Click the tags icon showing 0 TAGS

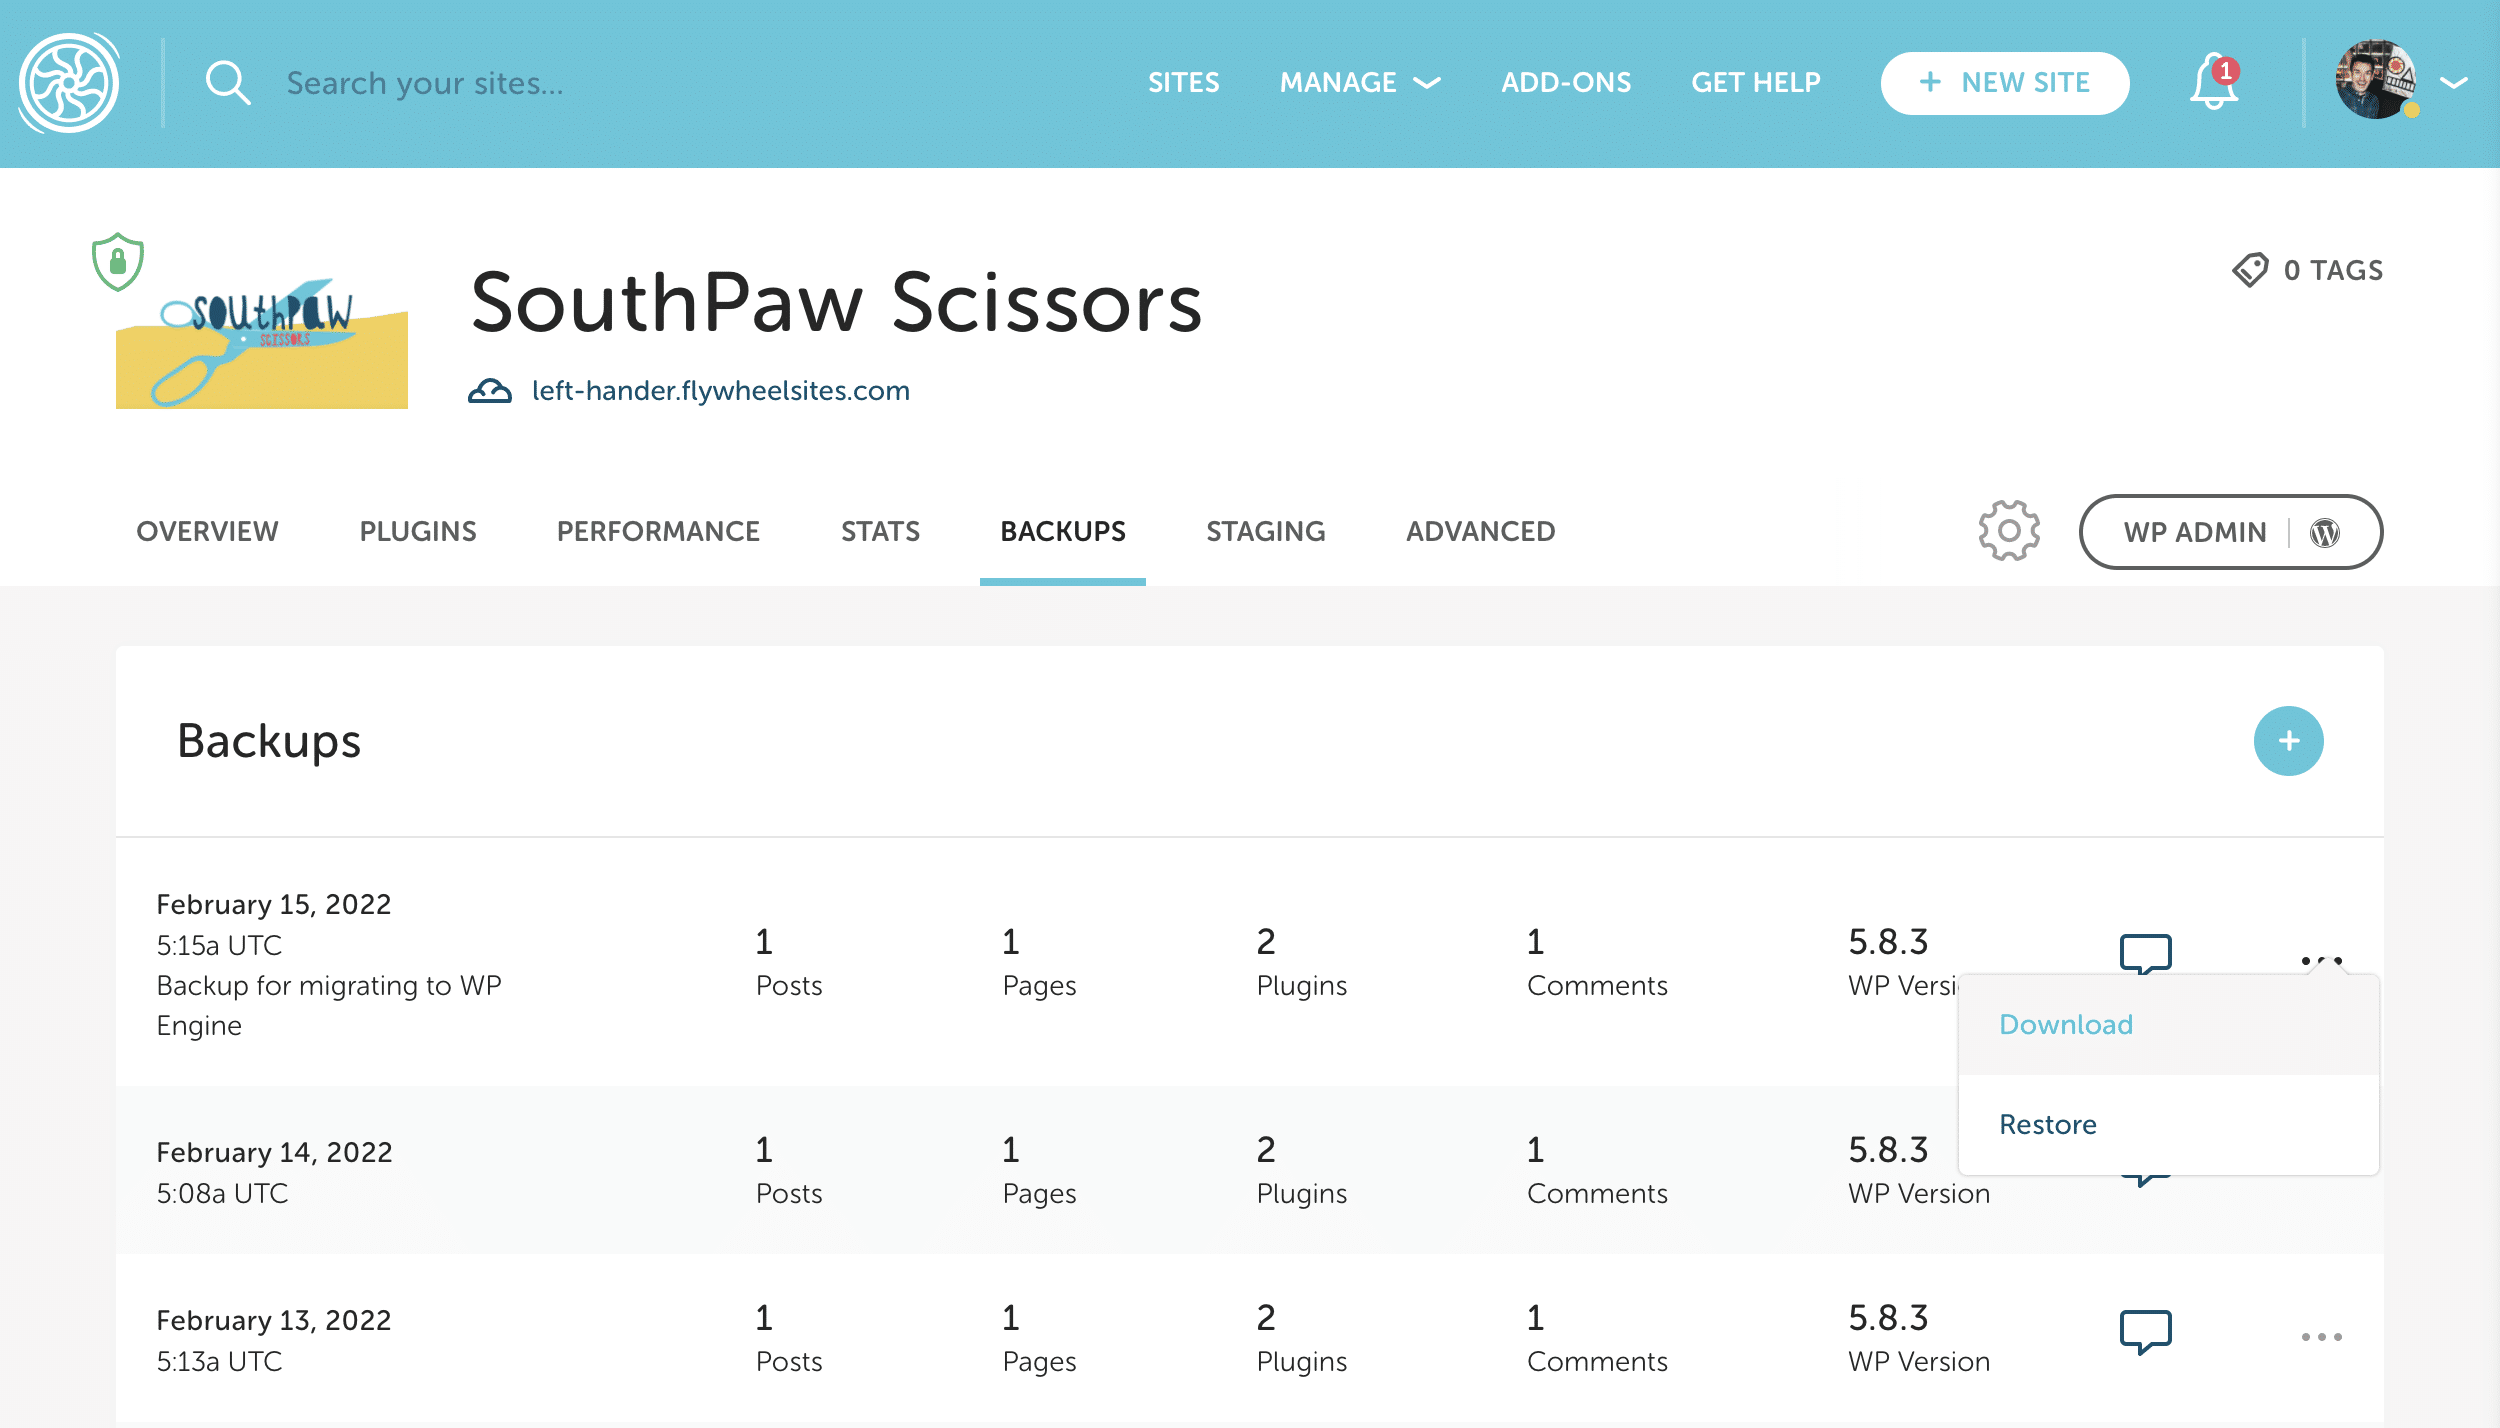click(x=2250, y=270)
